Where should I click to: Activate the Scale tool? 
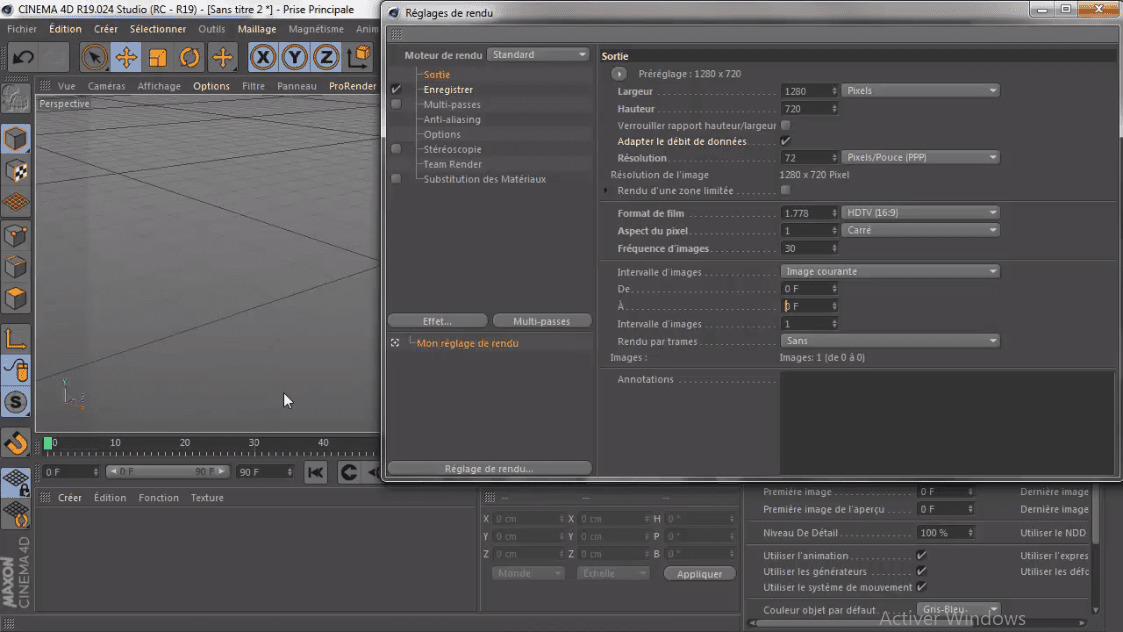(x=158, y=57)
